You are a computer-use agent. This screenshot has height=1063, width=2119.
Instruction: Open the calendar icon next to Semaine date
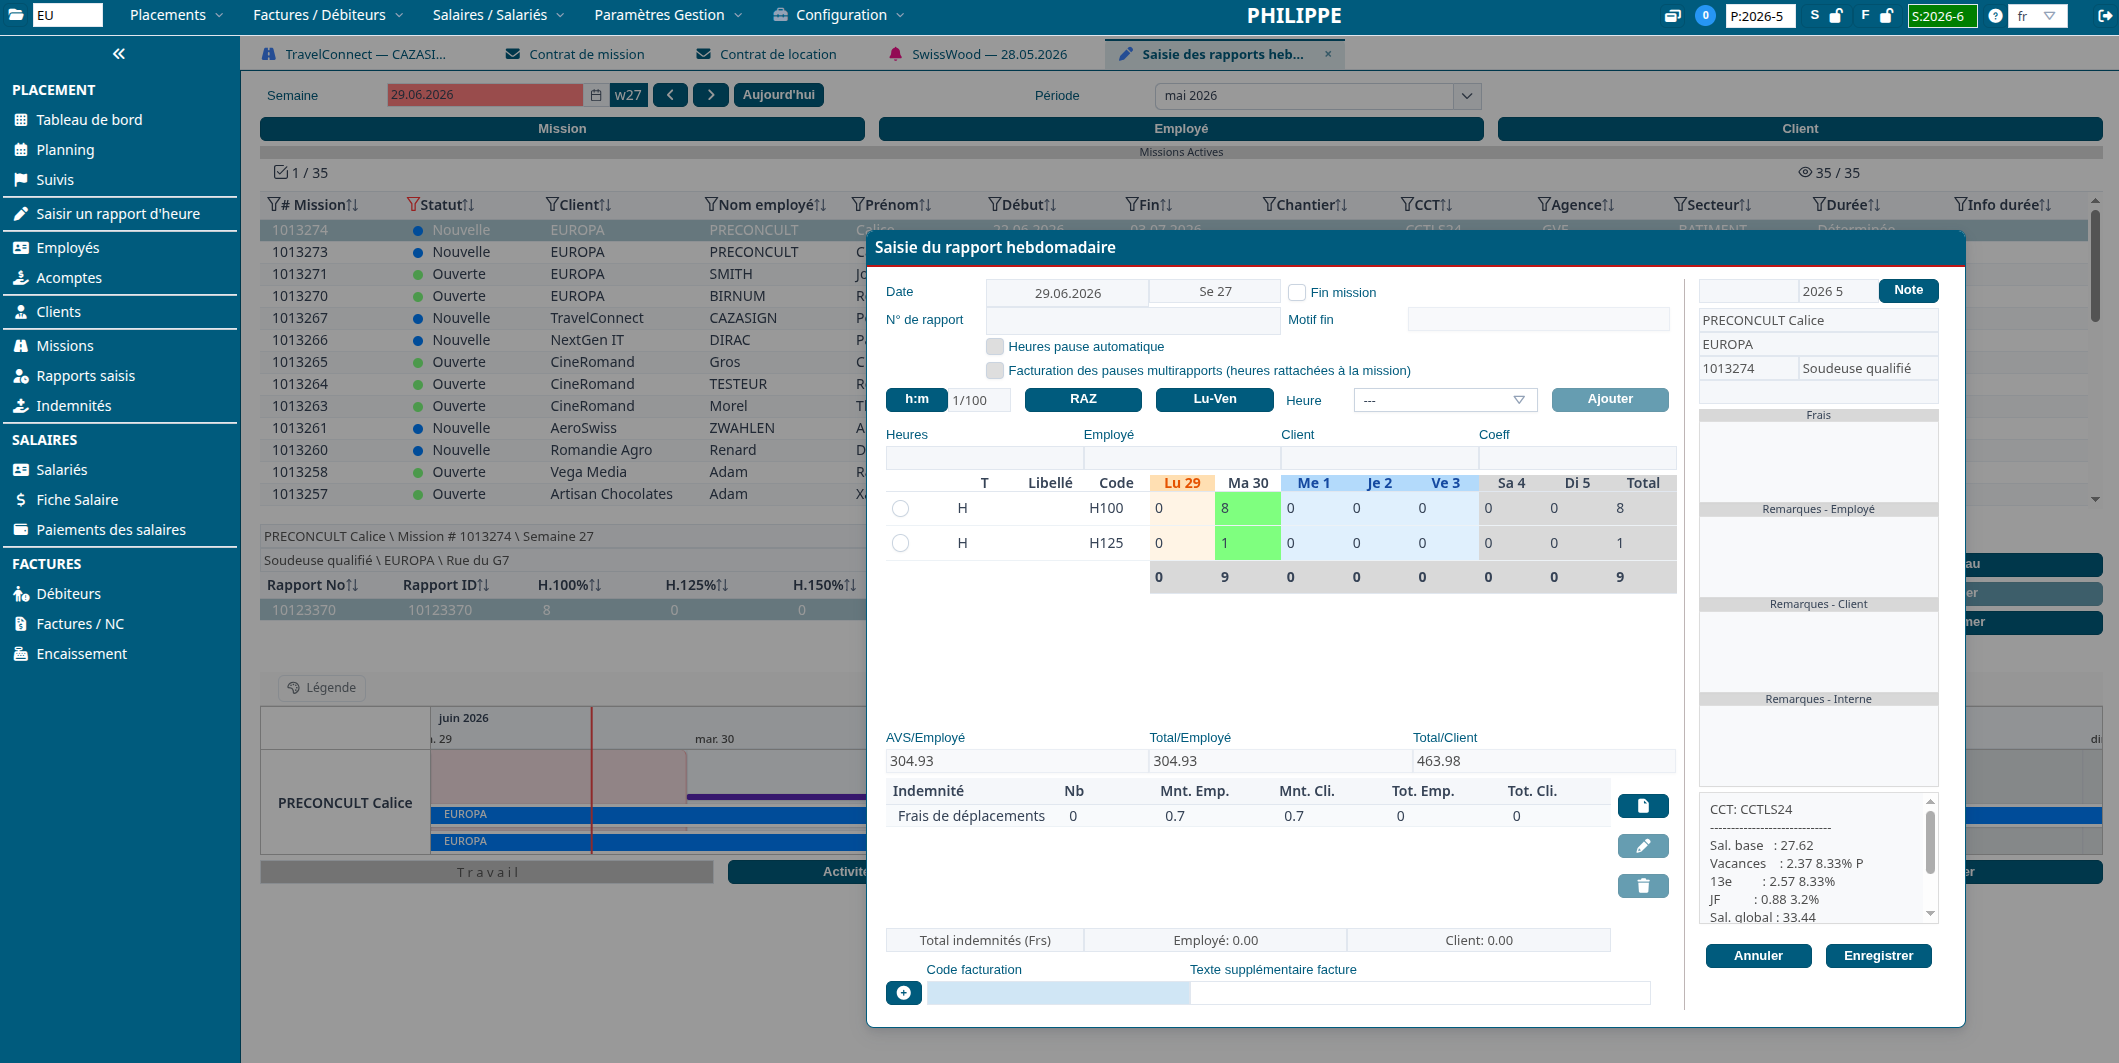[596, 95]
